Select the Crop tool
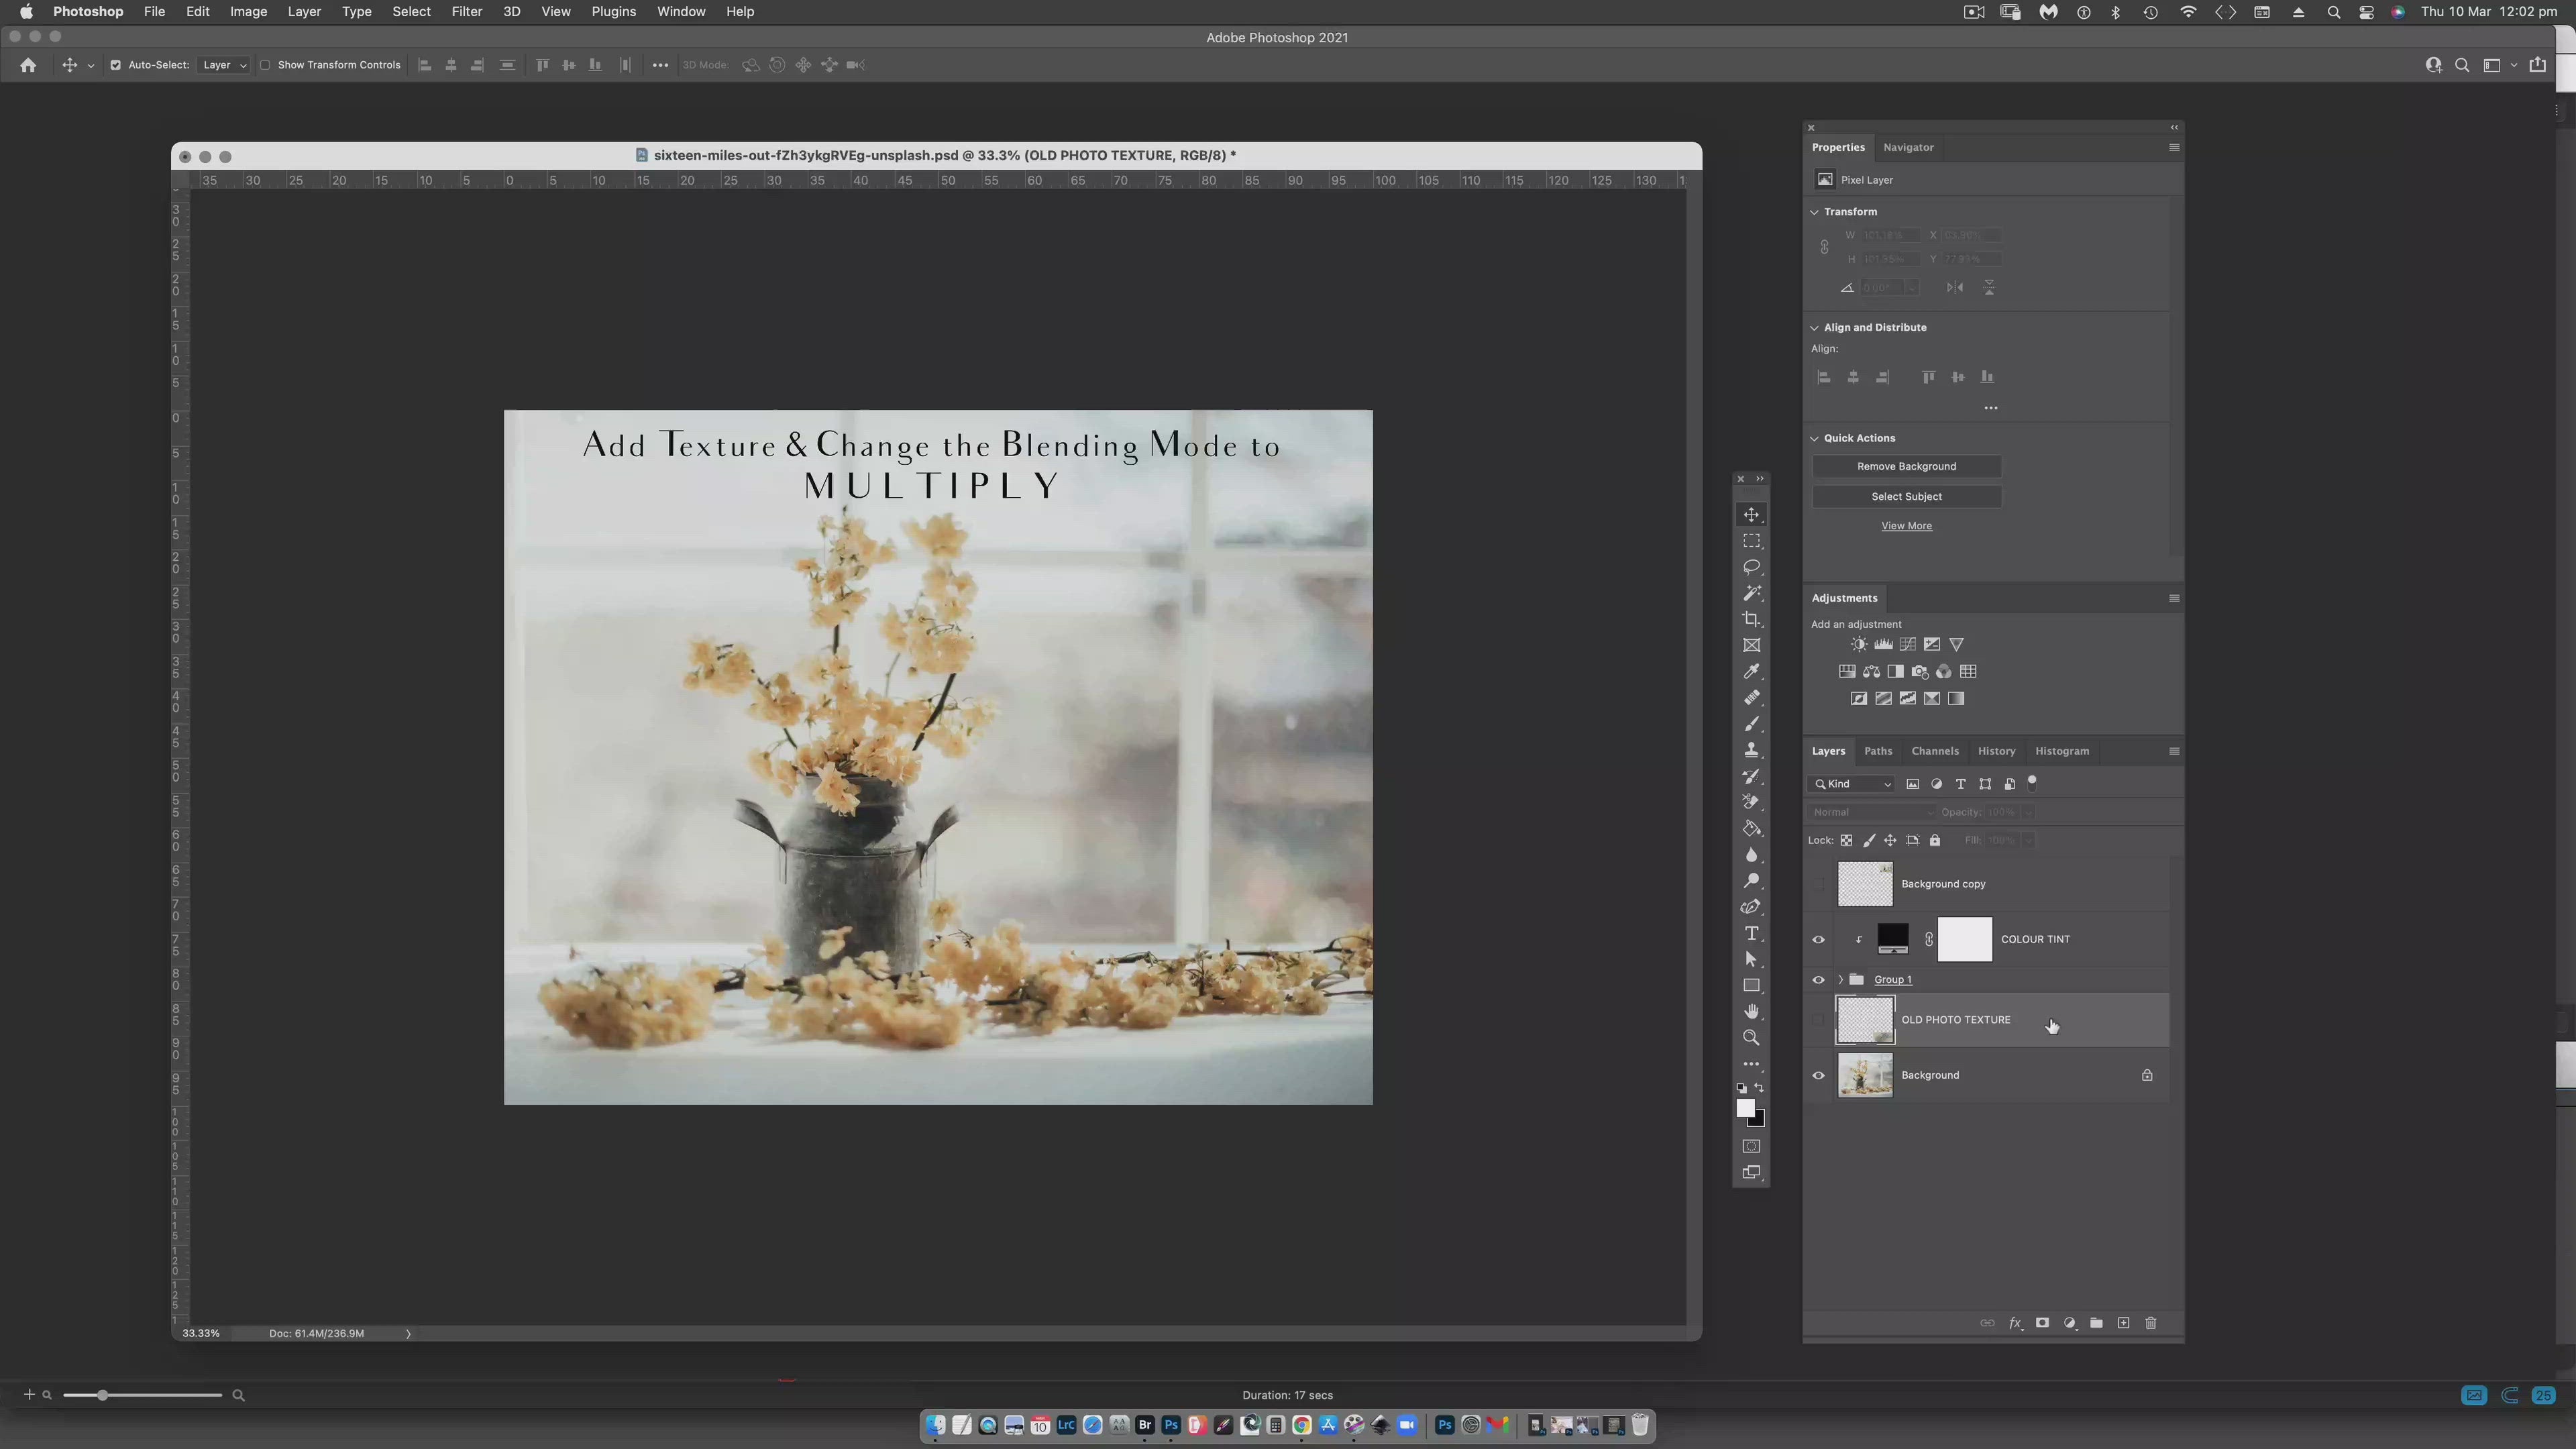Viewport: 2576px width, 1449px height. [1751, 619]
